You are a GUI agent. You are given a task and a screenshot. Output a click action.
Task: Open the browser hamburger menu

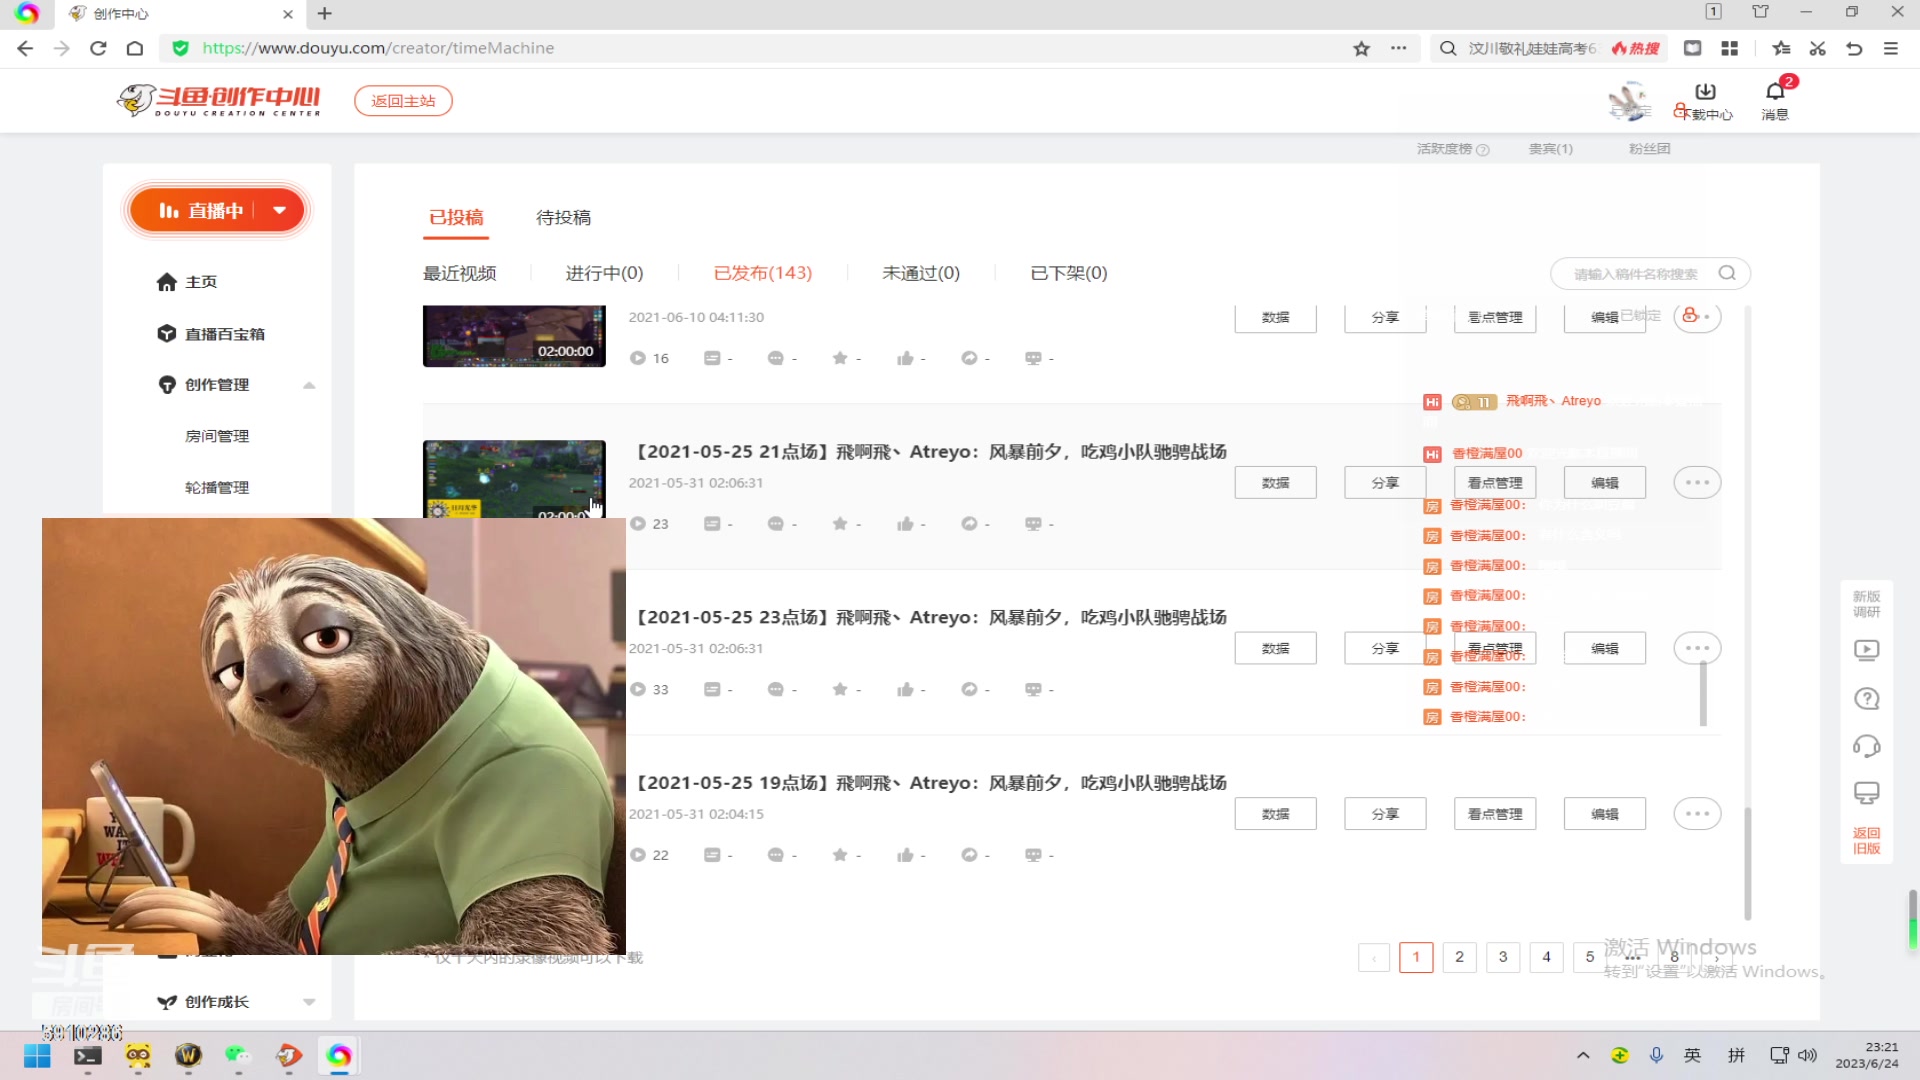(x=1890, y=48)
